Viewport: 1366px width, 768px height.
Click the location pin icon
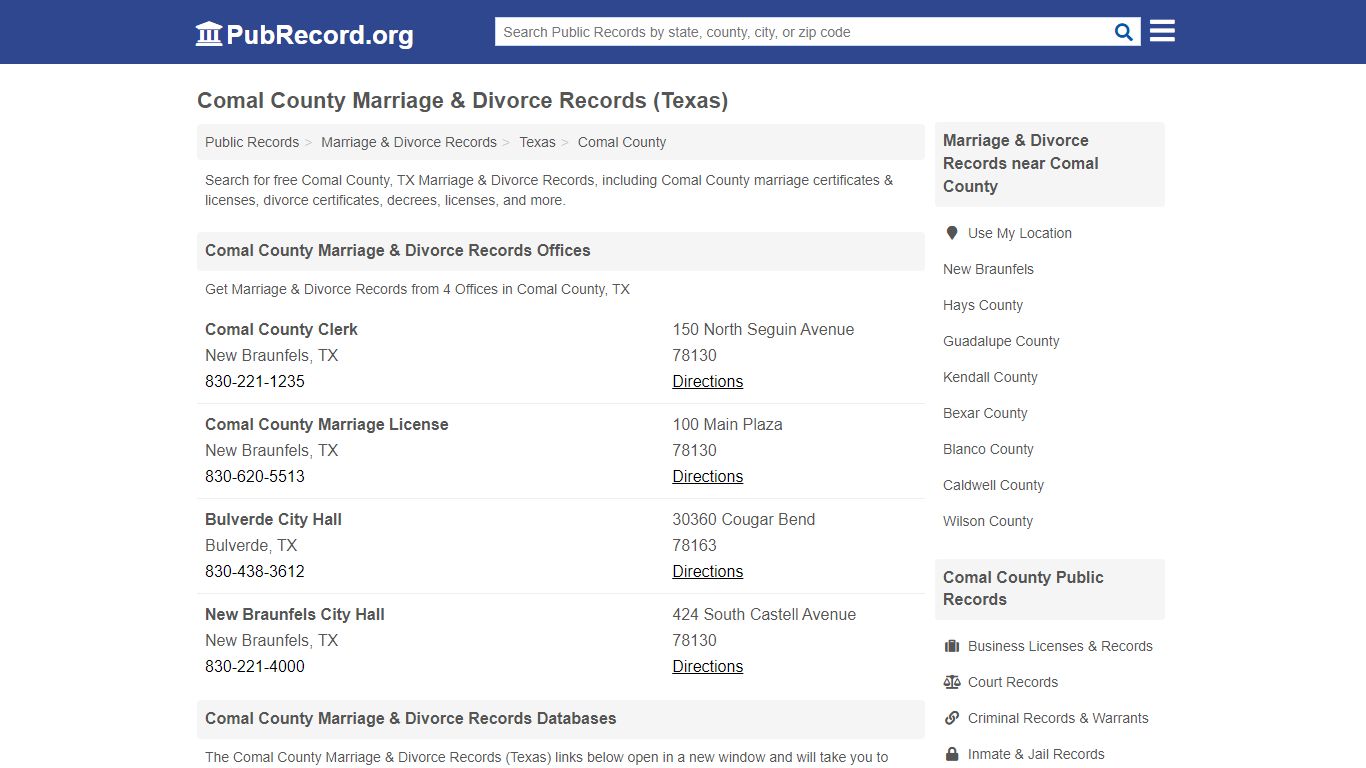[x=952, y=233]
